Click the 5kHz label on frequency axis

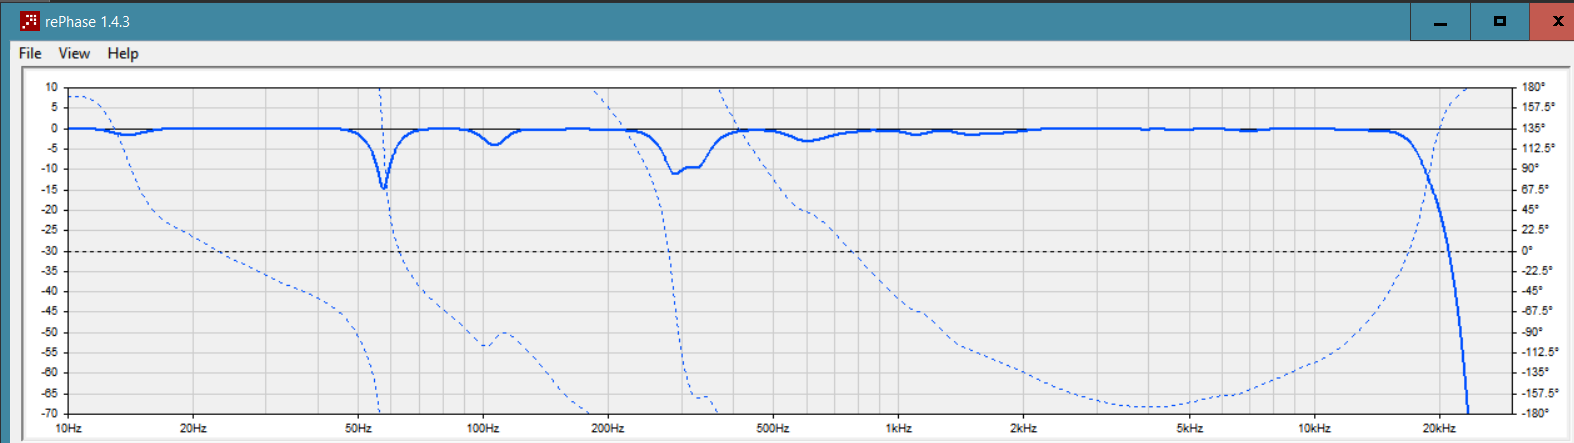pos(1189,428)
